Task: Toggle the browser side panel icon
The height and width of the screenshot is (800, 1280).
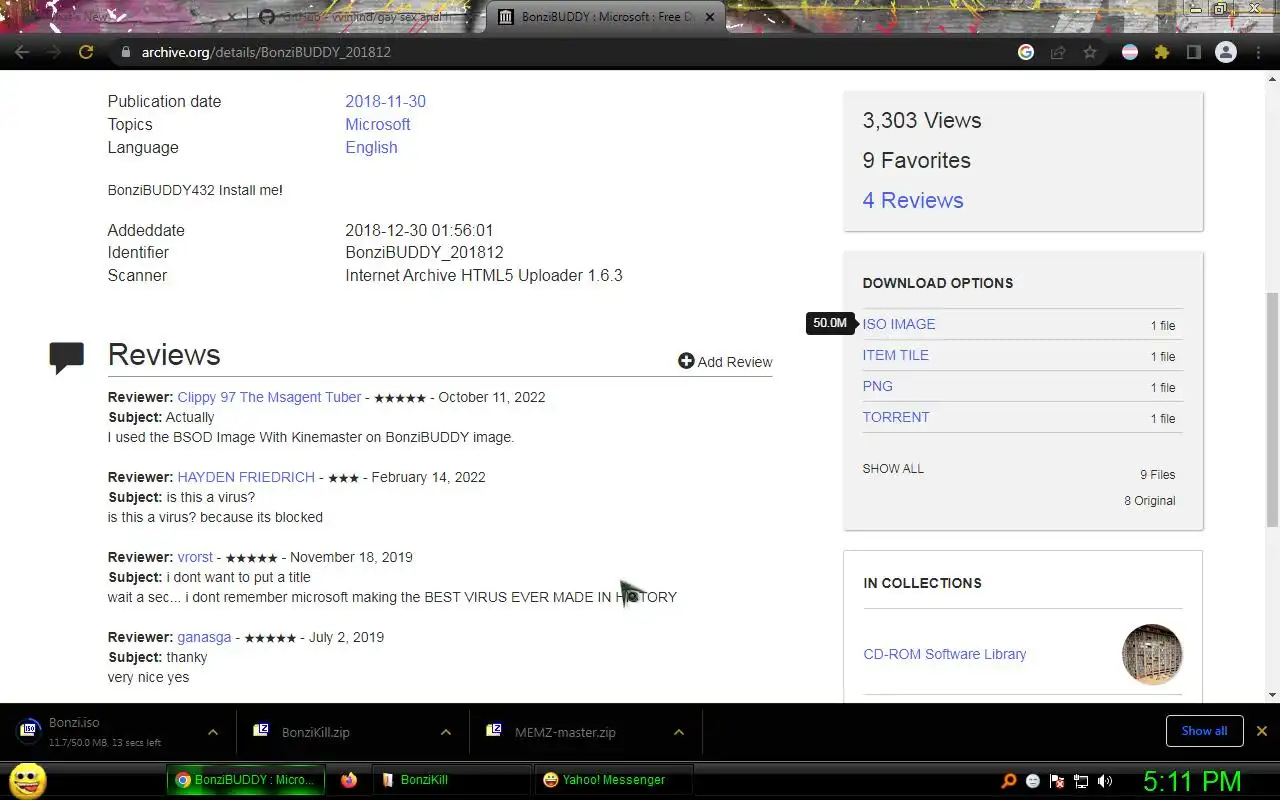Action: click(x=1194, y=52)
